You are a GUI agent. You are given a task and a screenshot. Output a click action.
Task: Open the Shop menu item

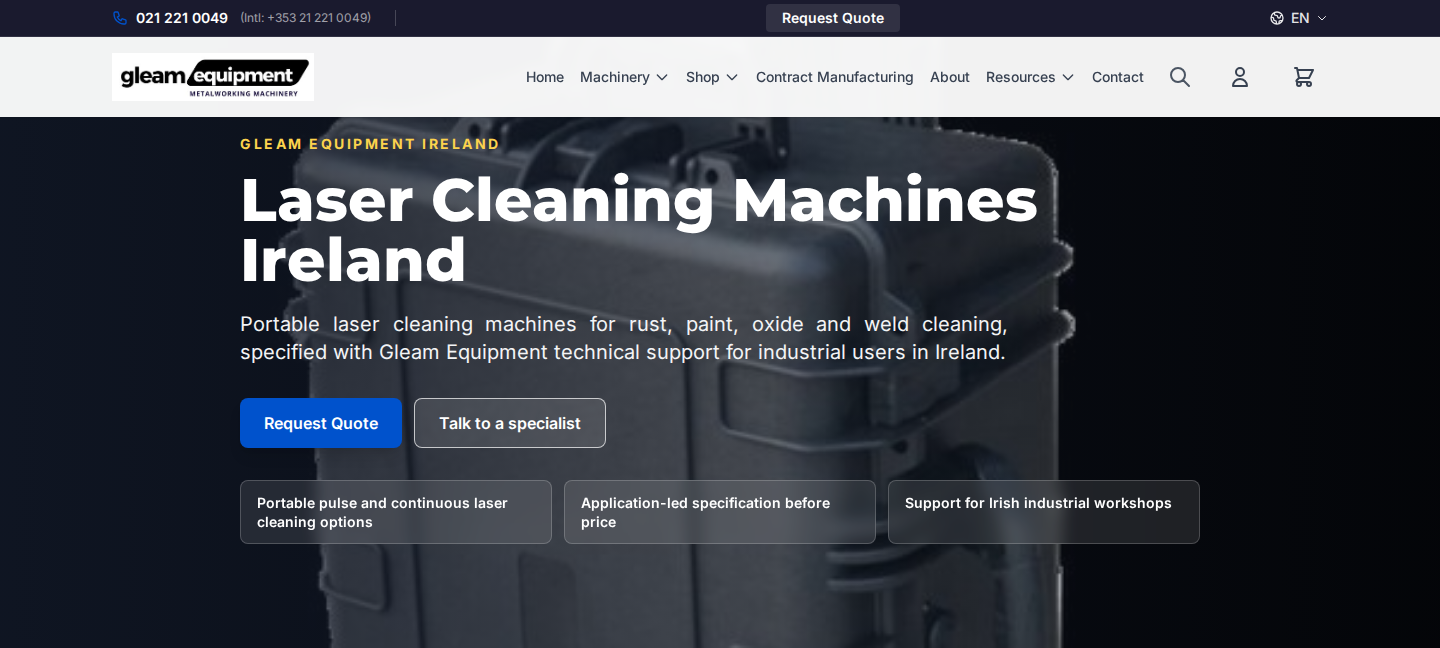[x=703, y=77]
